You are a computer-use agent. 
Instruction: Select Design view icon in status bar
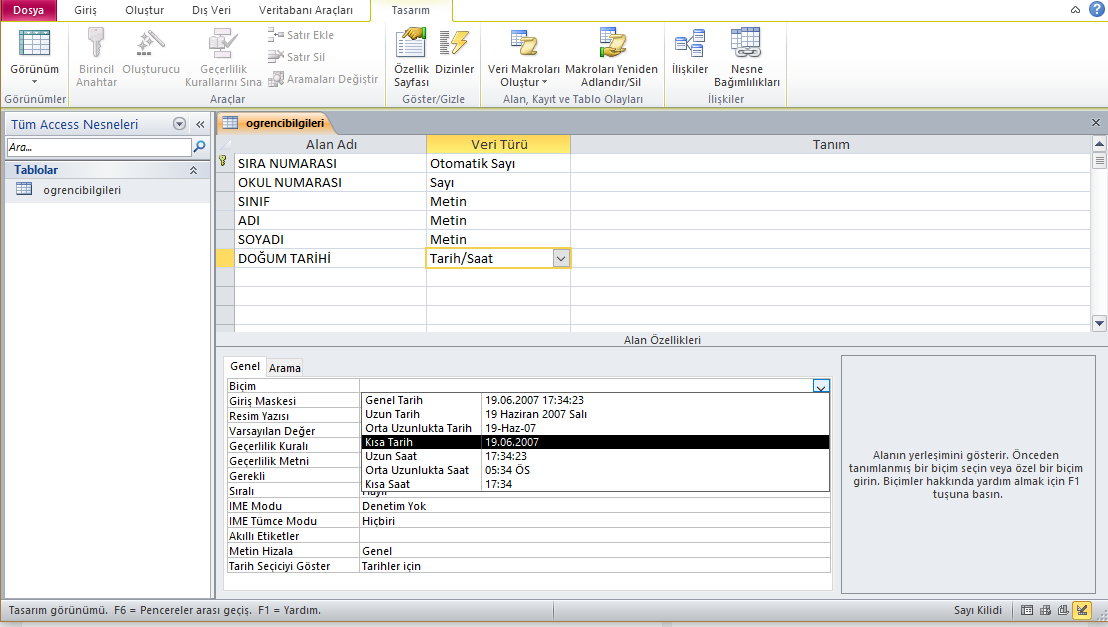click(1082, 610)
